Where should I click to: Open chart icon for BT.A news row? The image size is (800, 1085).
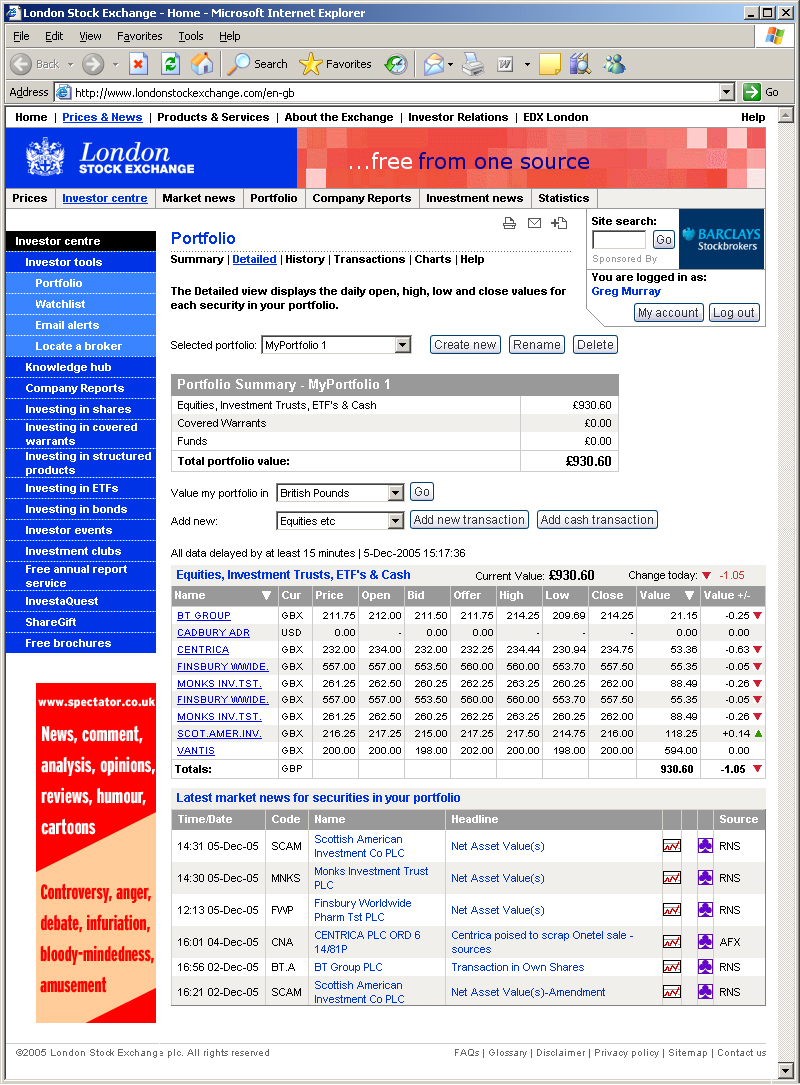pyautogui.click(x=672, y=967)
